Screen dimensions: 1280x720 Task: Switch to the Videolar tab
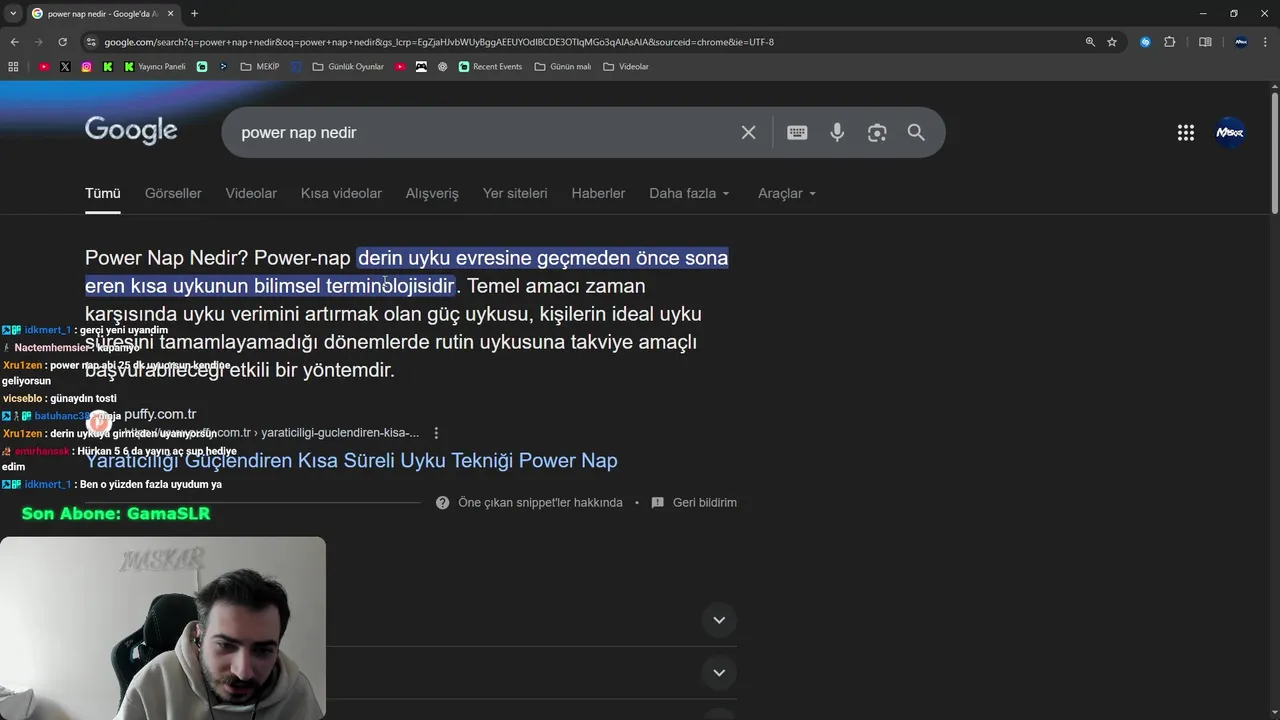click(x=251, y=193)
